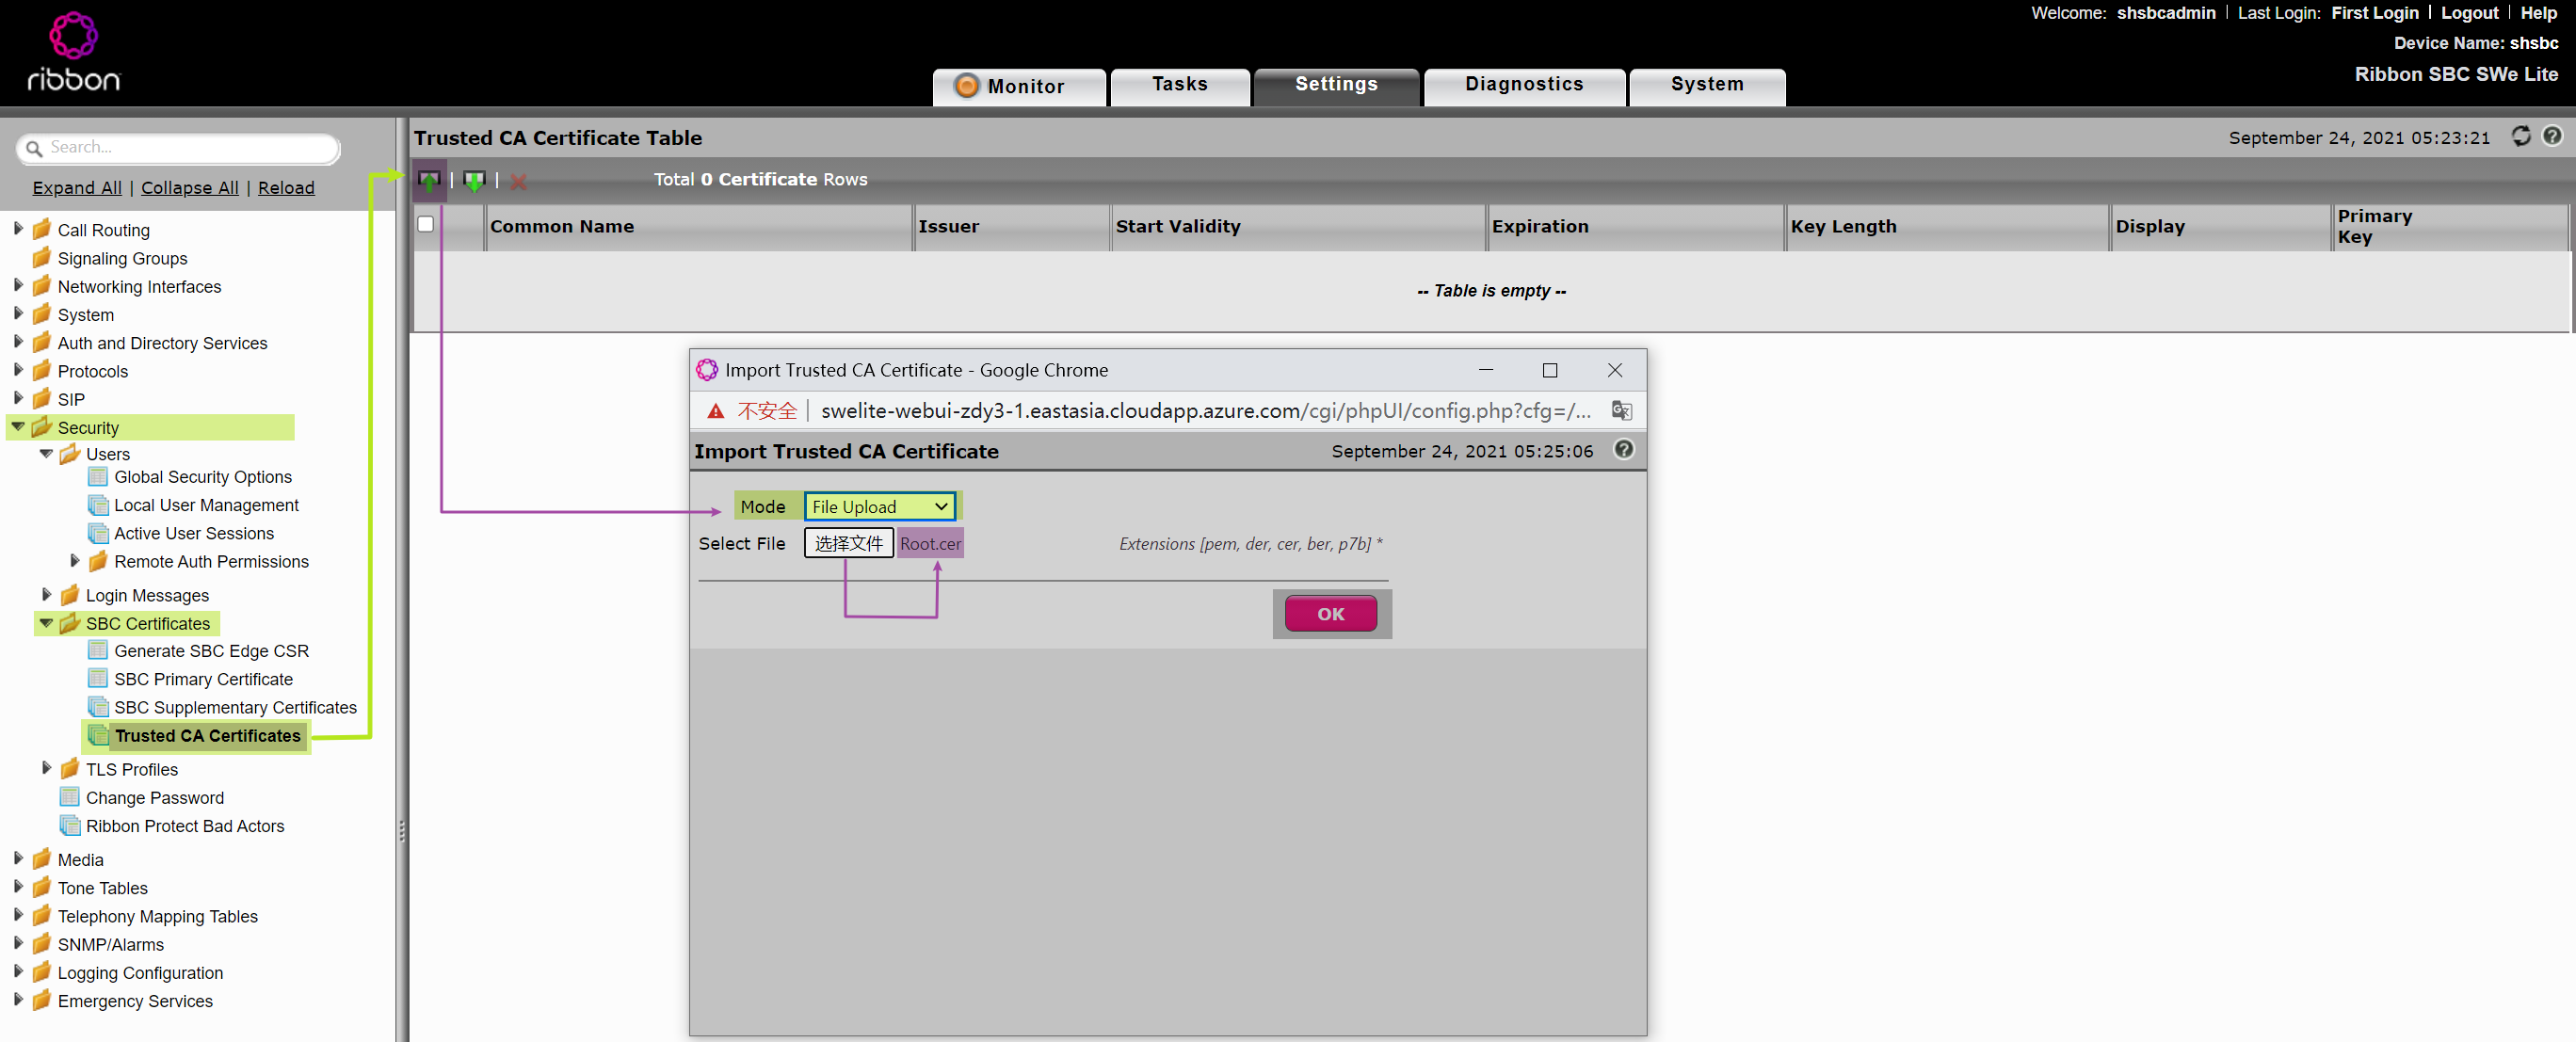Open help icon in Import Certificate popup
Image resolution: width=2576 pixels, height=1042 pixels.
1623,450
